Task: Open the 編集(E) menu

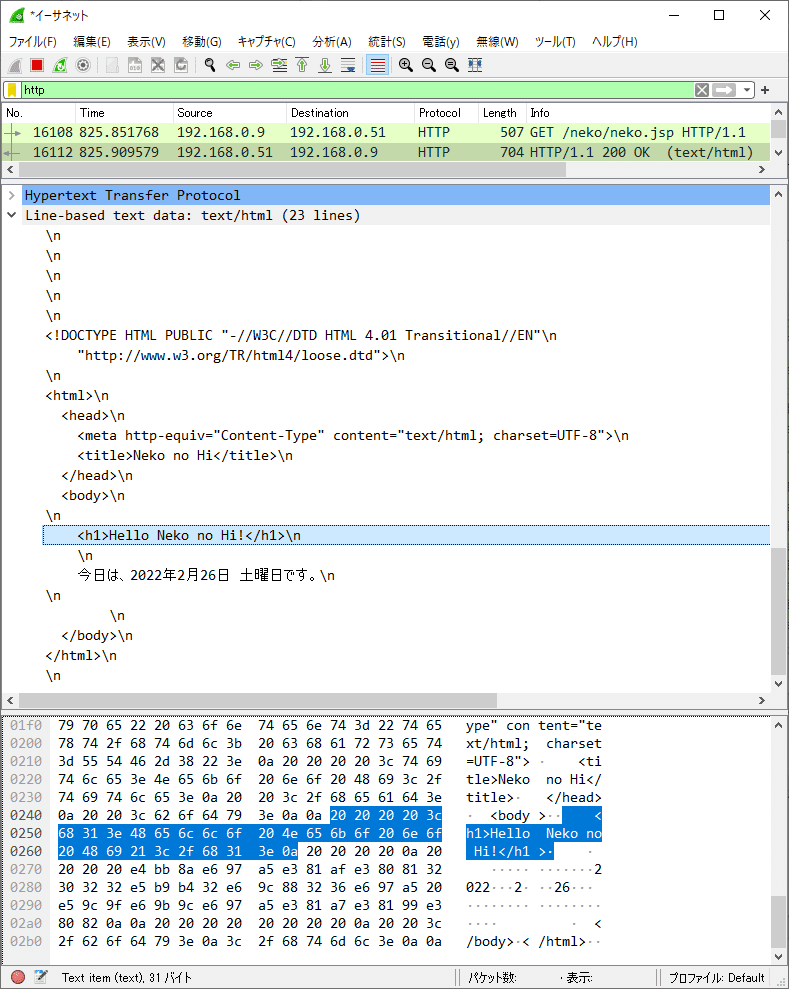Action: [x=92, y=42]
